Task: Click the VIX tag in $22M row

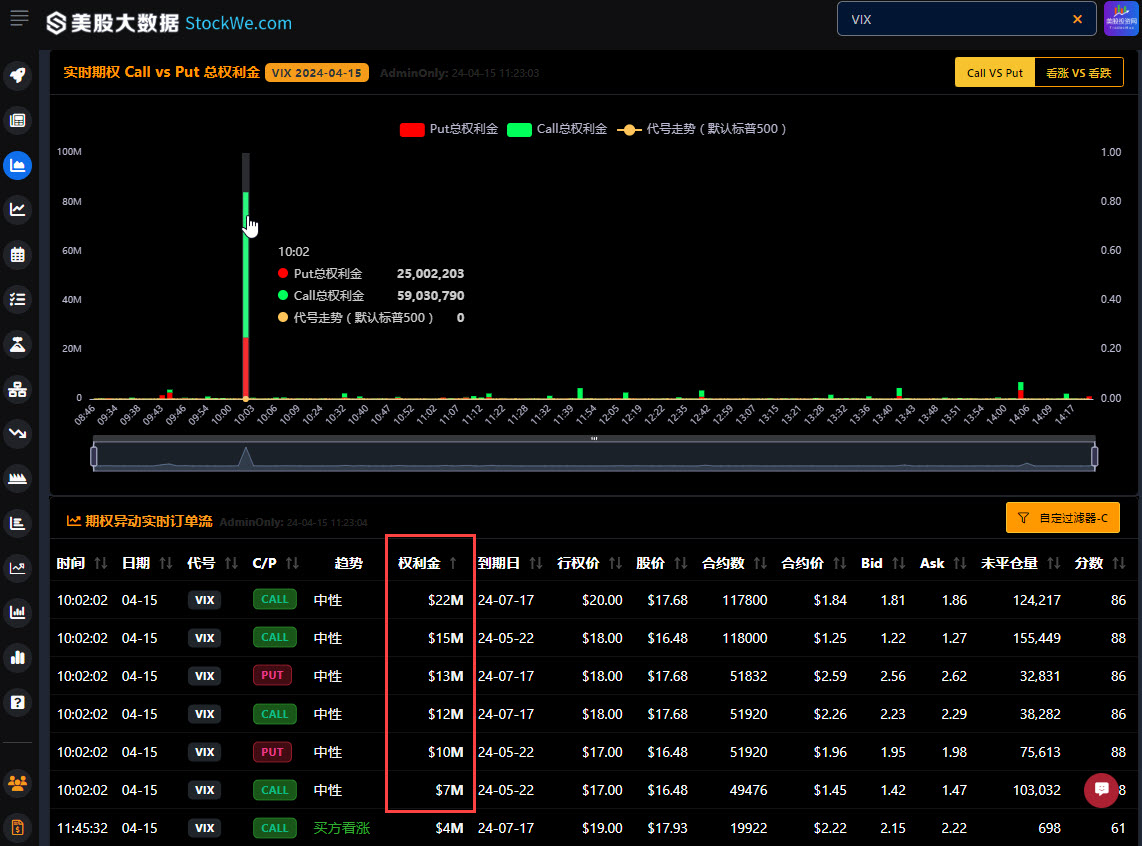Action: [x=205, y=600]
